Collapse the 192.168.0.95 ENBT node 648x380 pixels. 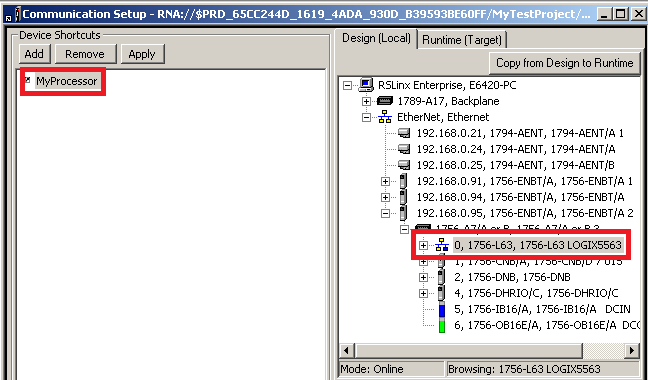[x=385, y=214]
